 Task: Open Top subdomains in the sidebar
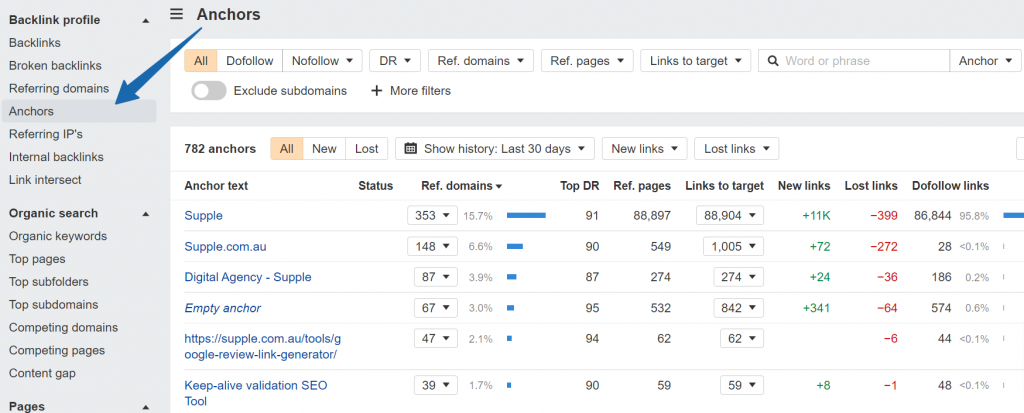(x=54, y=305)
